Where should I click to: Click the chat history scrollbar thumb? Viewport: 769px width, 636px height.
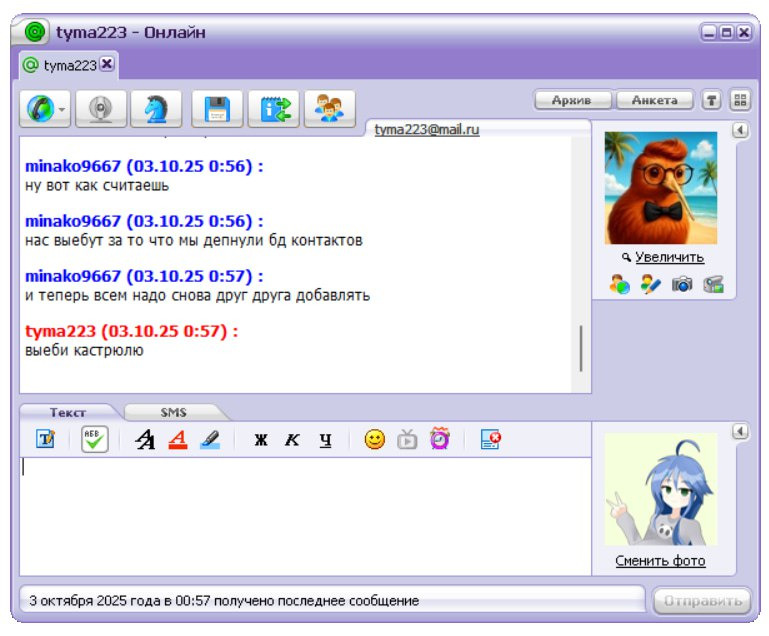[581, 348]
